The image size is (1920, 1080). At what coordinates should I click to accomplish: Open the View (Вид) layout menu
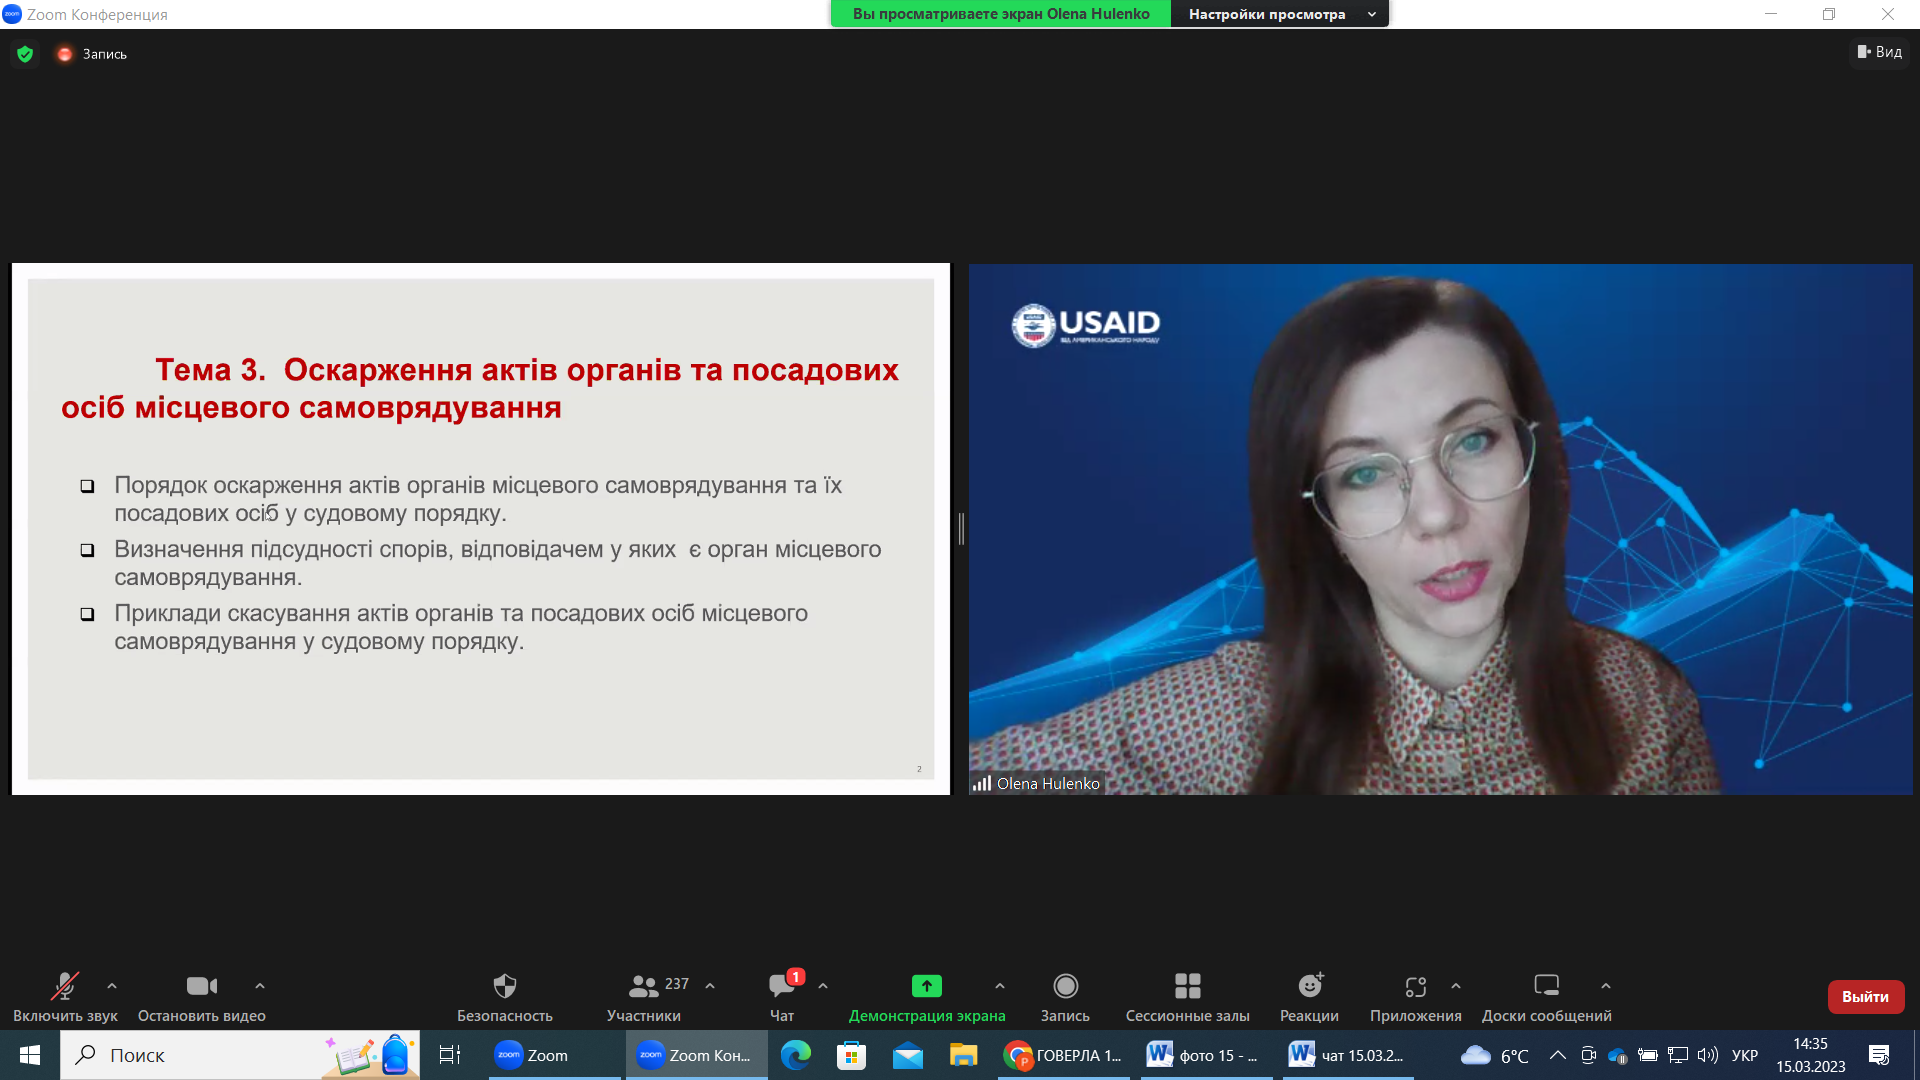coord(1880,52)
